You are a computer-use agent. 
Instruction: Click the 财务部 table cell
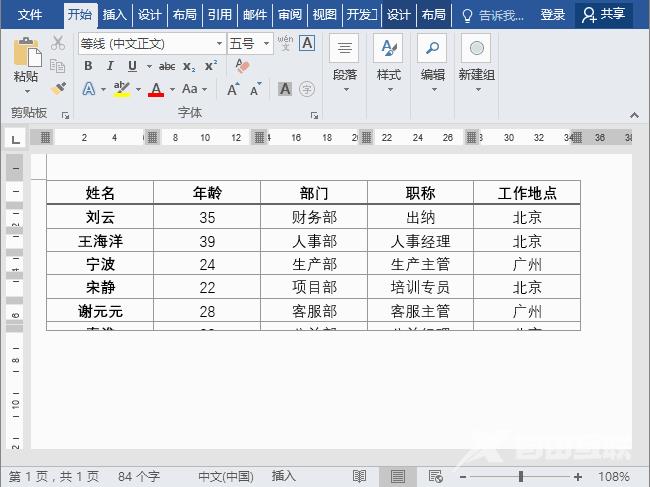pos(314,217)
